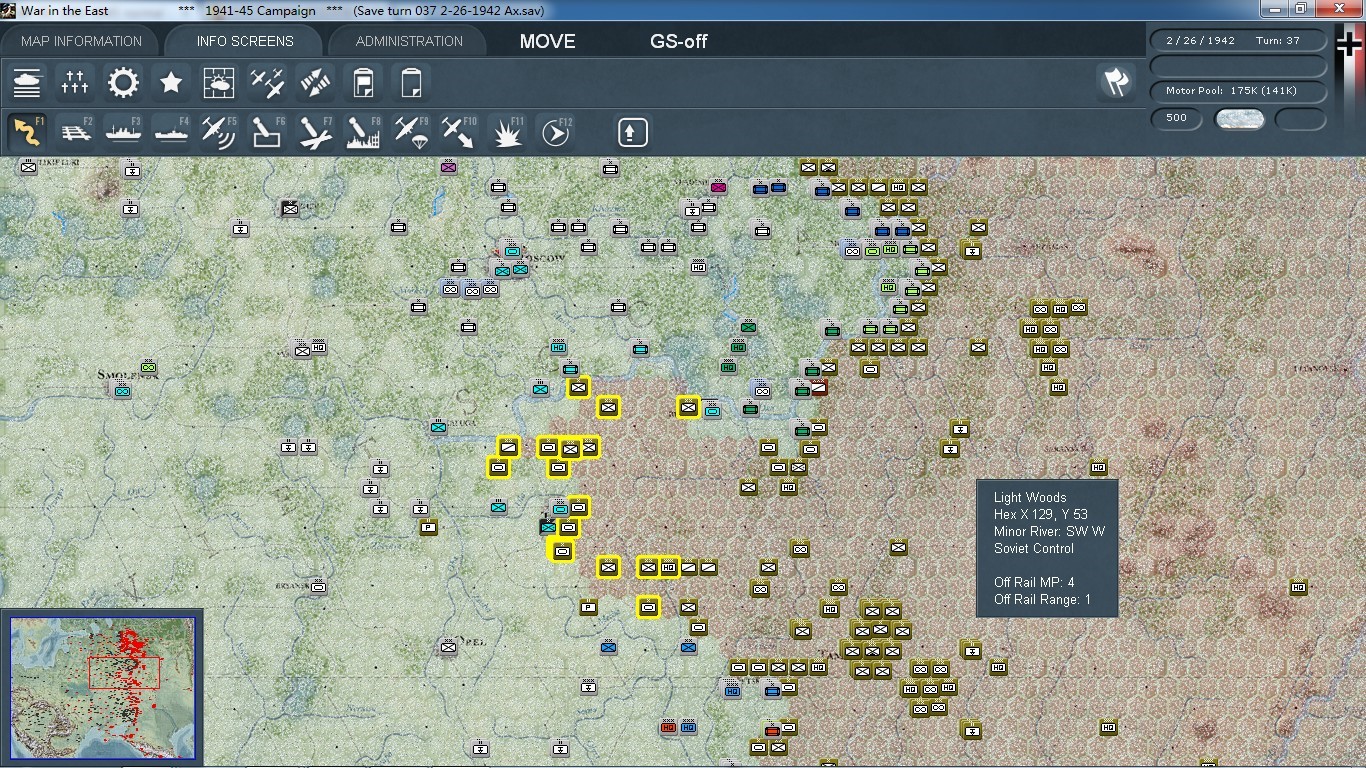Open the victory screen star icon

pos(171,83)
